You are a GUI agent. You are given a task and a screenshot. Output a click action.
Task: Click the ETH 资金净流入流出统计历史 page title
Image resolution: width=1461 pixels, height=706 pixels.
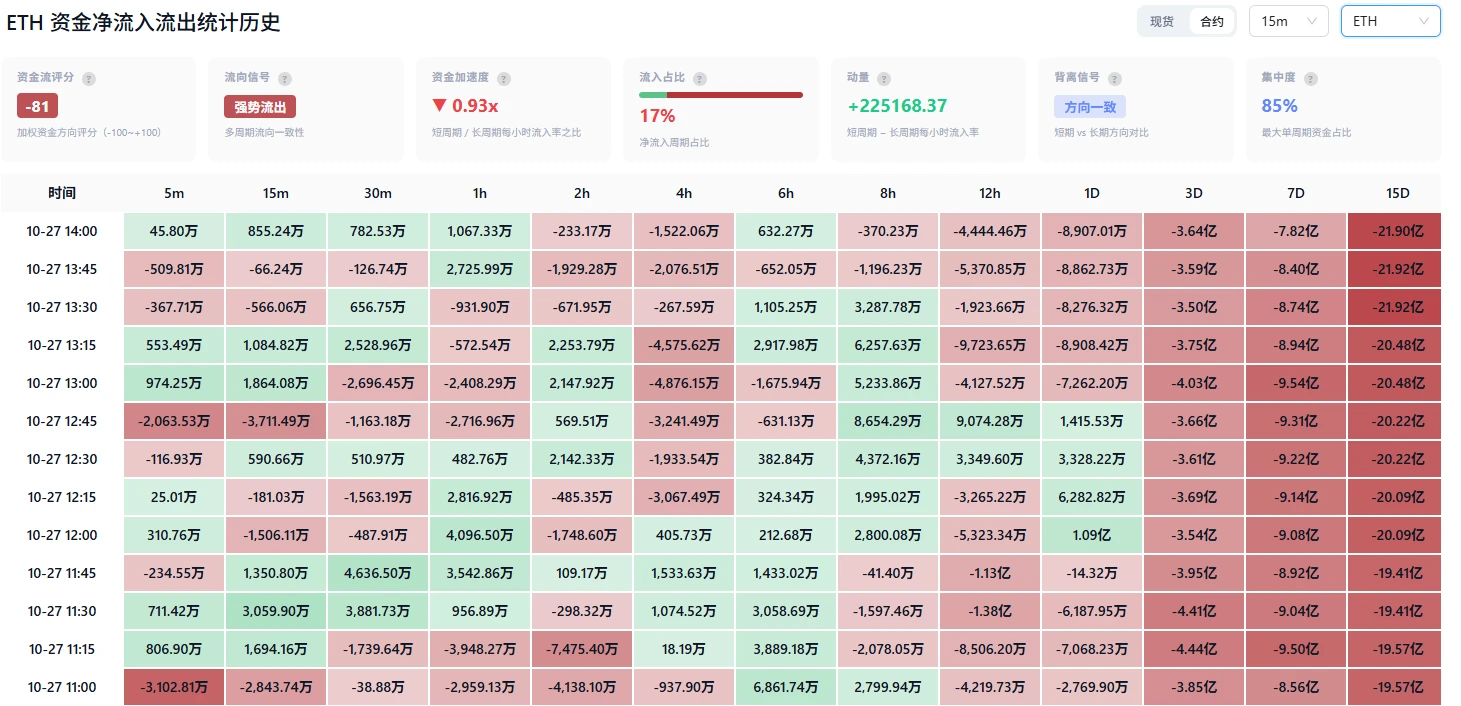coord(143,22)
